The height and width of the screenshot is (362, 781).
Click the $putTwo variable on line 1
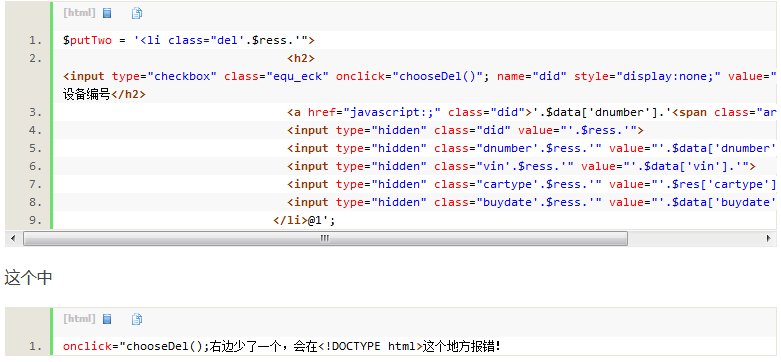[x=87, y=40]
